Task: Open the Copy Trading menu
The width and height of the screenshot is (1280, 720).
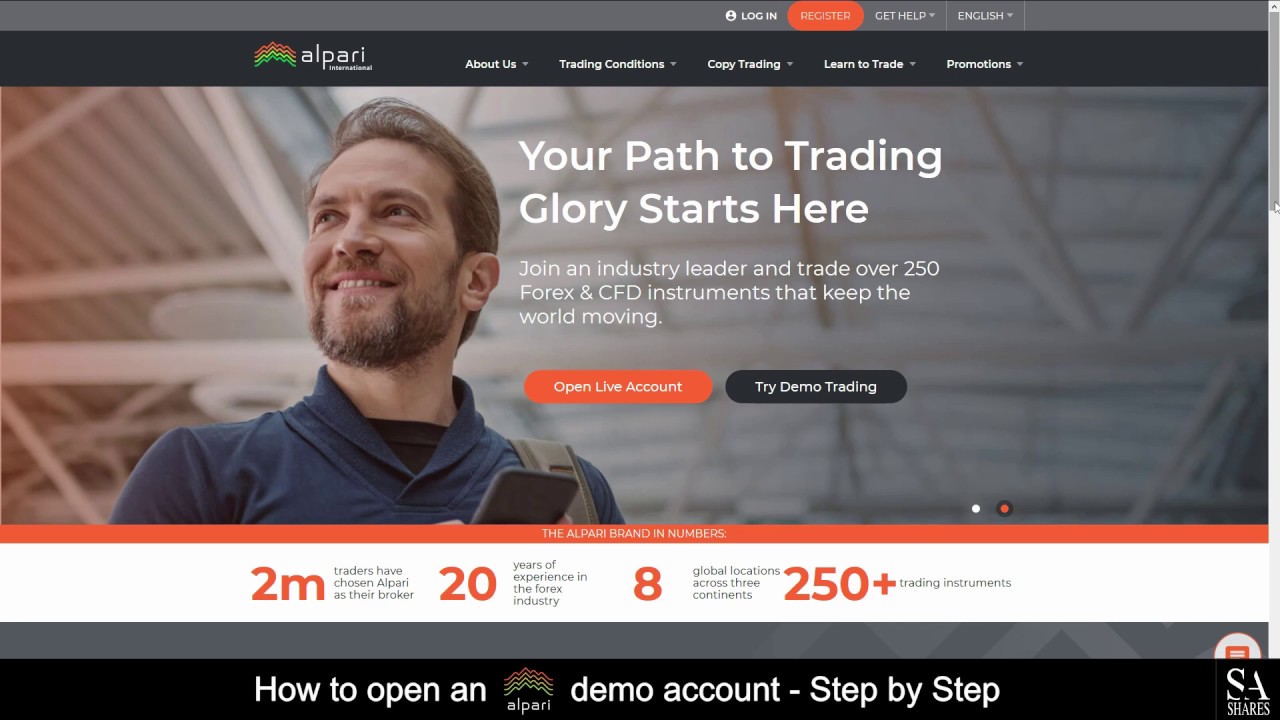Action: pos(750,64)
